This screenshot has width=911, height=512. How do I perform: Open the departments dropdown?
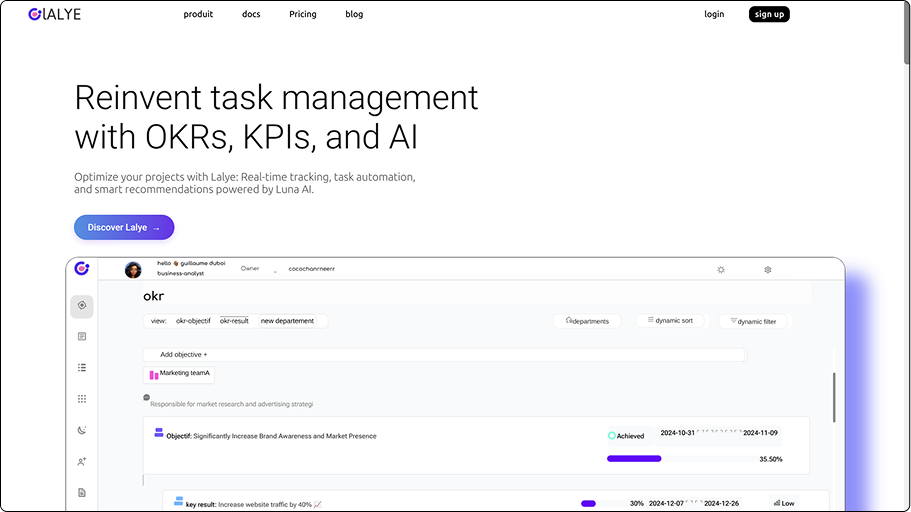(x=587, y=321)
